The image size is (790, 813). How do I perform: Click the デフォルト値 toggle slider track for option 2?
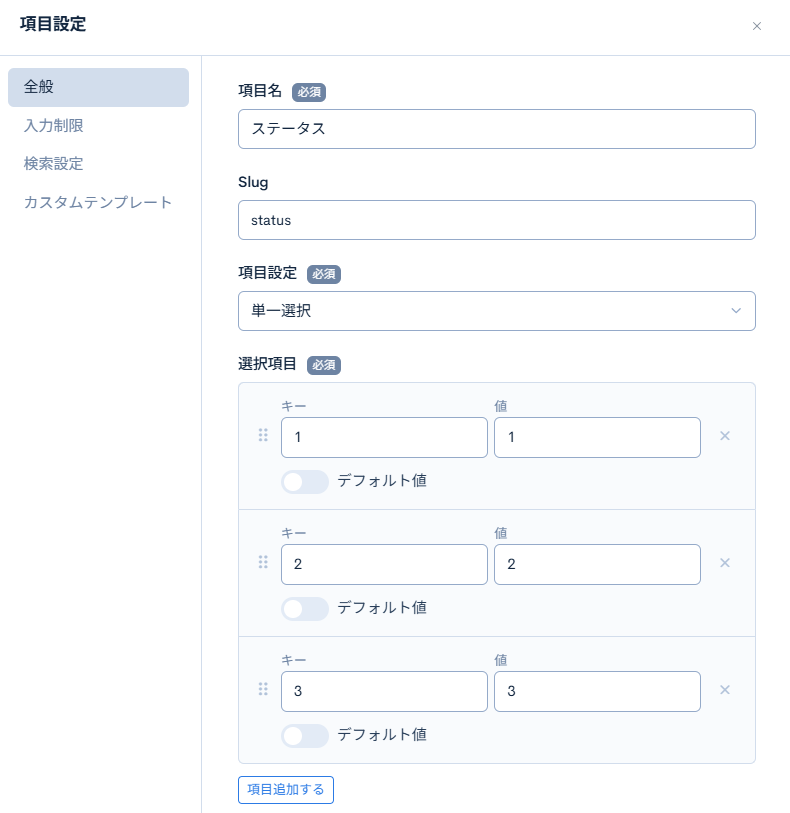[304, 608]
